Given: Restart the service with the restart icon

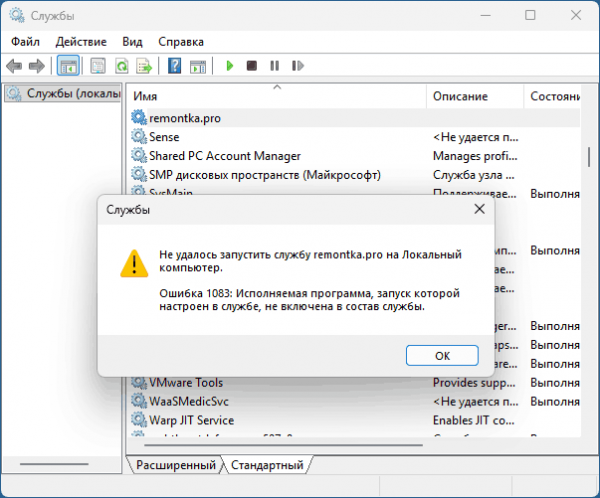Looking at the screenshot, I should pos(297,66).
